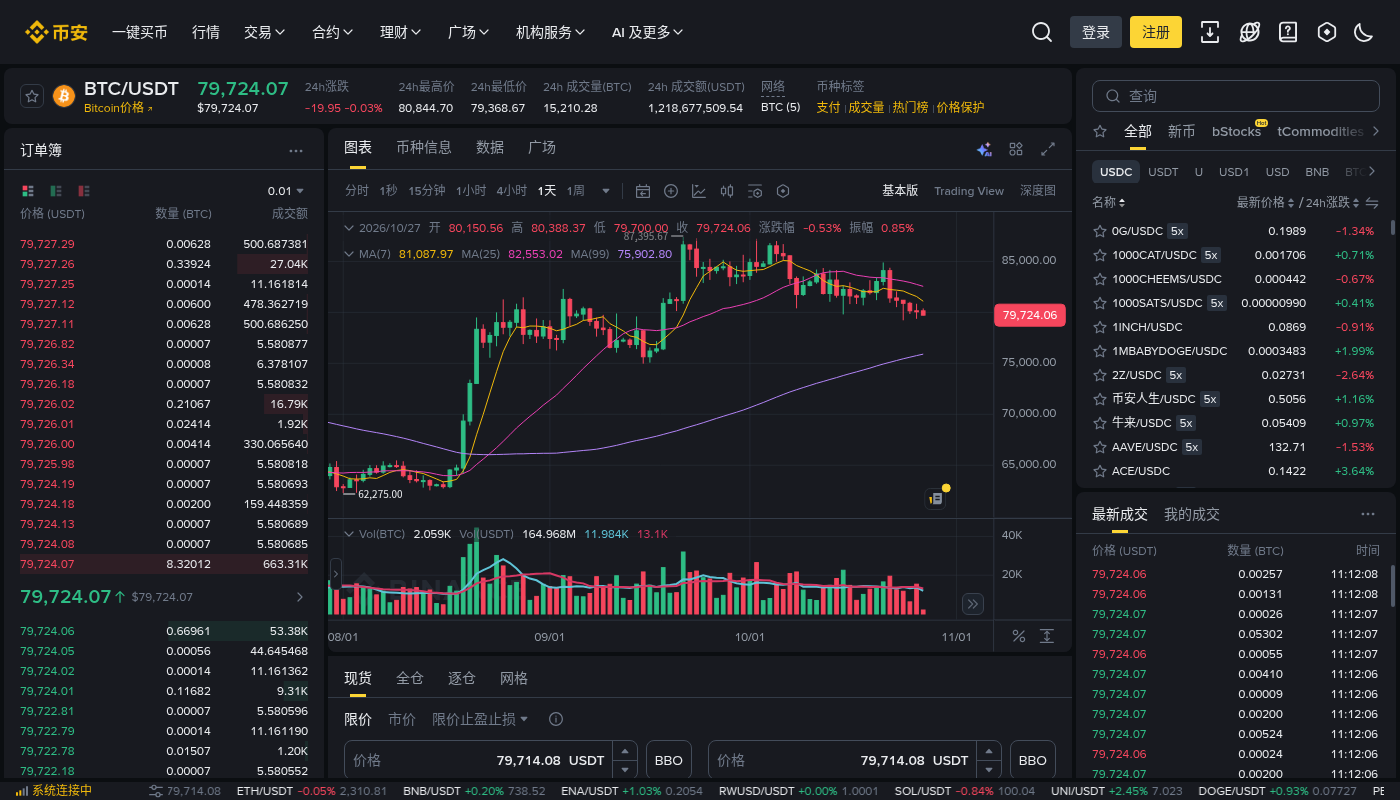Click the plus-circle compare icon in chart toolbar
The width and height of the screenshot is (1400, 800).
[x=671, y=191]
